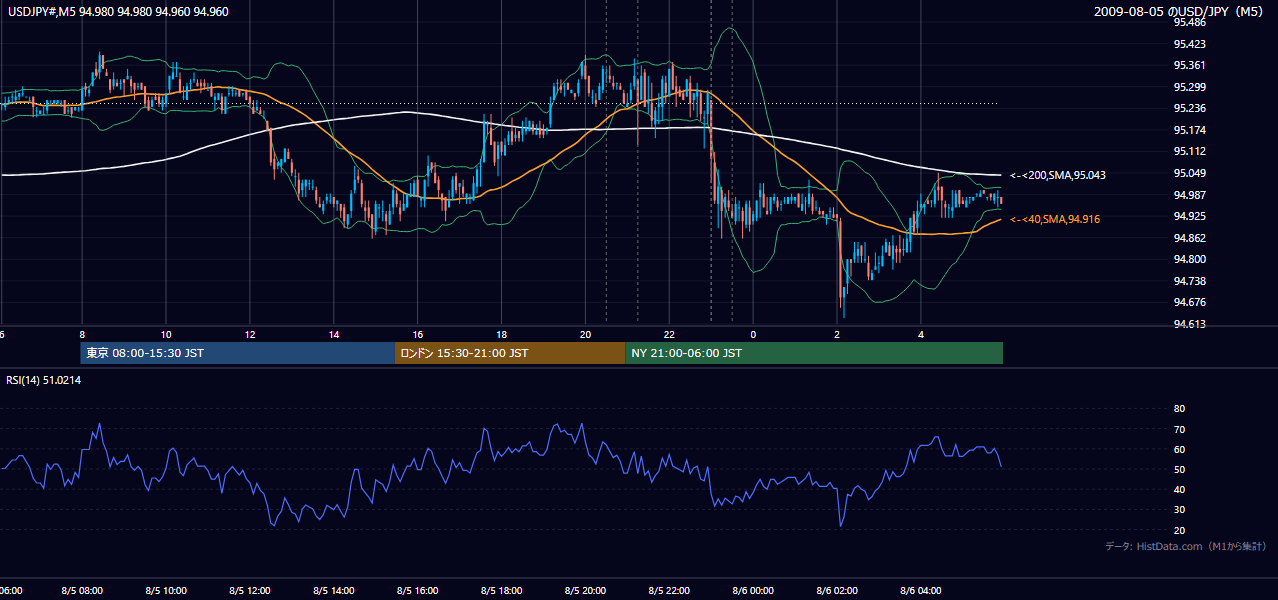This screenshot has width=1278, height=600.
Task: Click the London 15:30-21:00 JST session bar
Action: (510, 353)
